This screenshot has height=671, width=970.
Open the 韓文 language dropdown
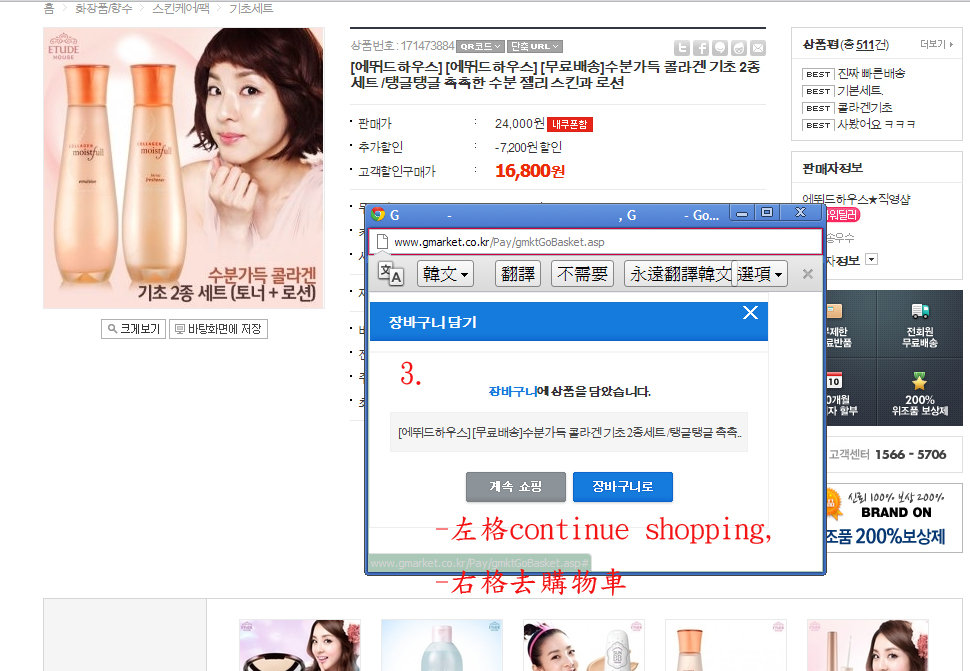pyautogui.click(x=445, y=274)
